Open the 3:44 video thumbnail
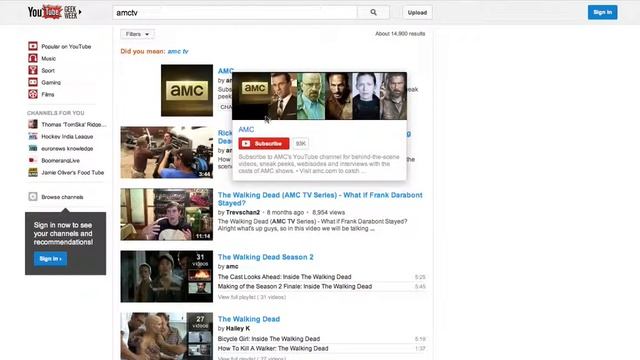The height and width of the screenshot is (360, 640). coord(167,152)
